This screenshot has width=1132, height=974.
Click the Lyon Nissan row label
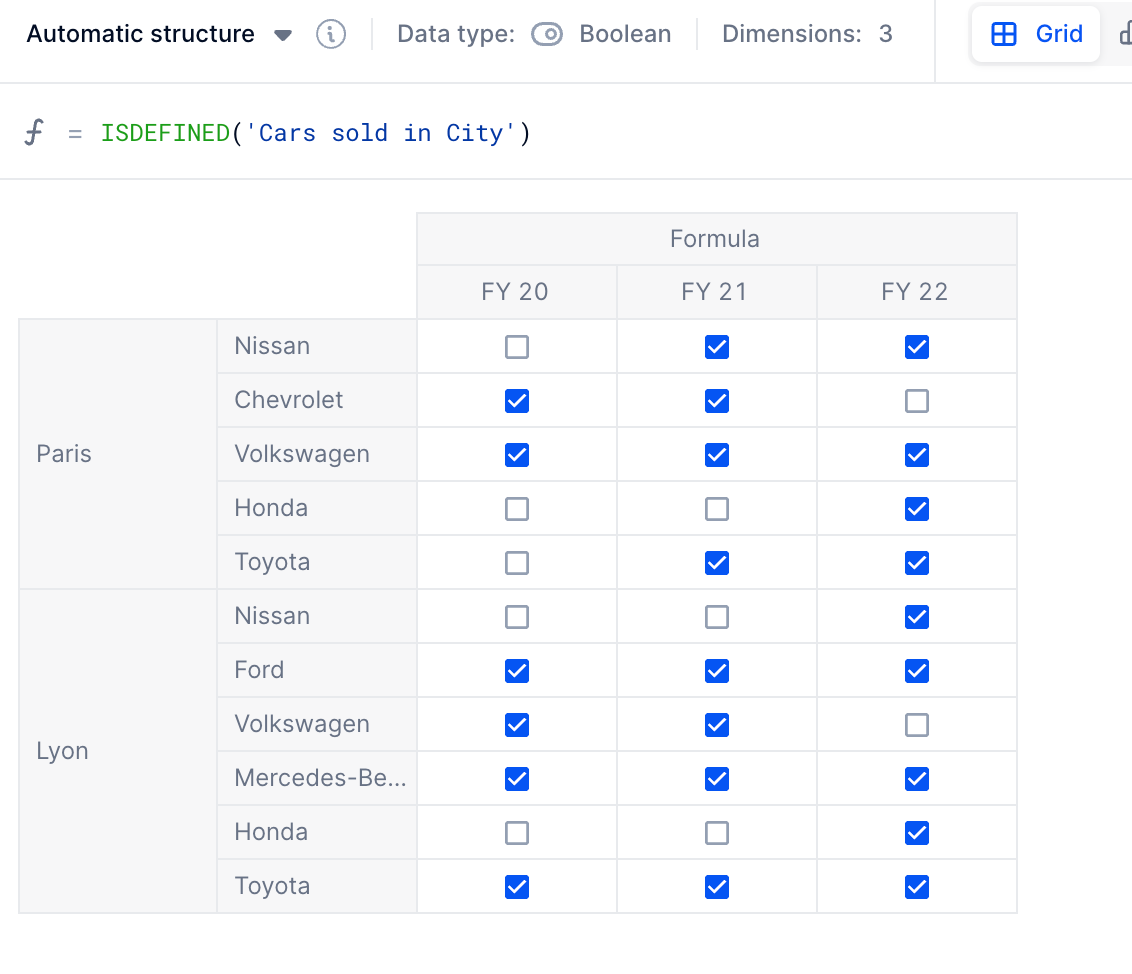(317, 617)
